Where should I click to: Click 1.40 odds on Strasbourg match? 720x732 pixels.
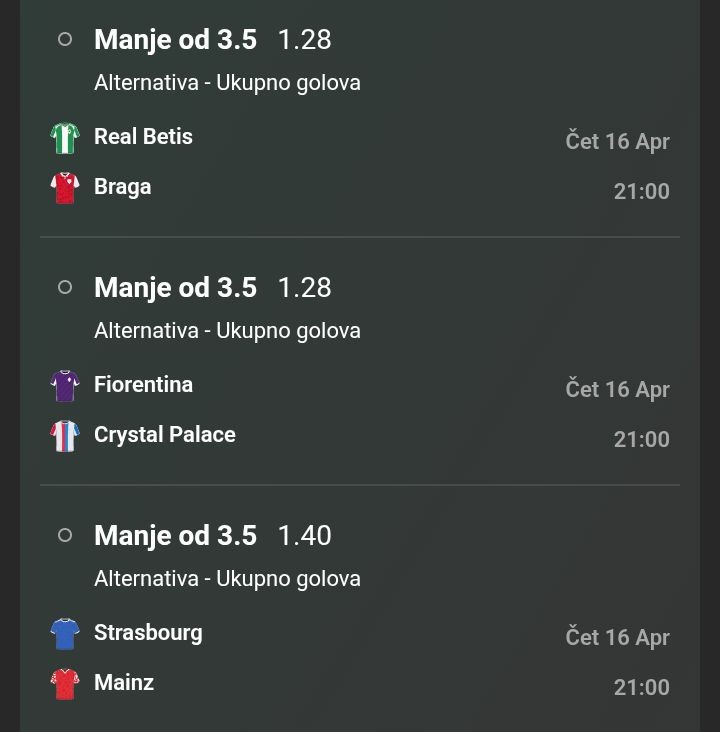(x=304, y=536)
